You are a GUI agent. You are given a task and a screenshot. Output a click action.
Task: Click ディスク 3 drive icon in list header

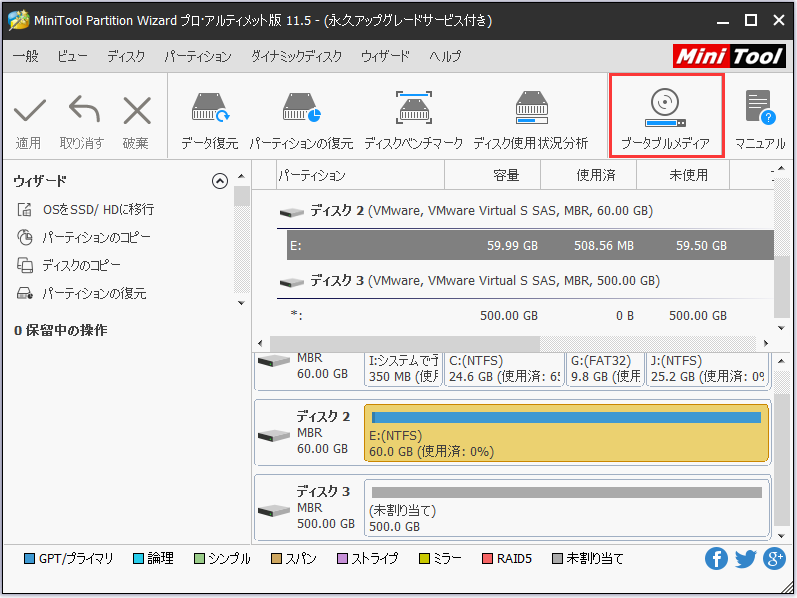[292, 282]
